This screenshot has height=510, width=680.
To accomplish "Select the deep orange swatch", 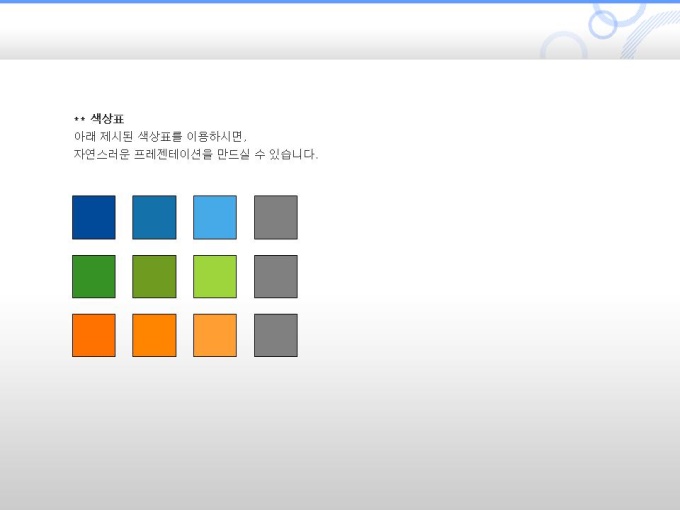I will 94,335.
